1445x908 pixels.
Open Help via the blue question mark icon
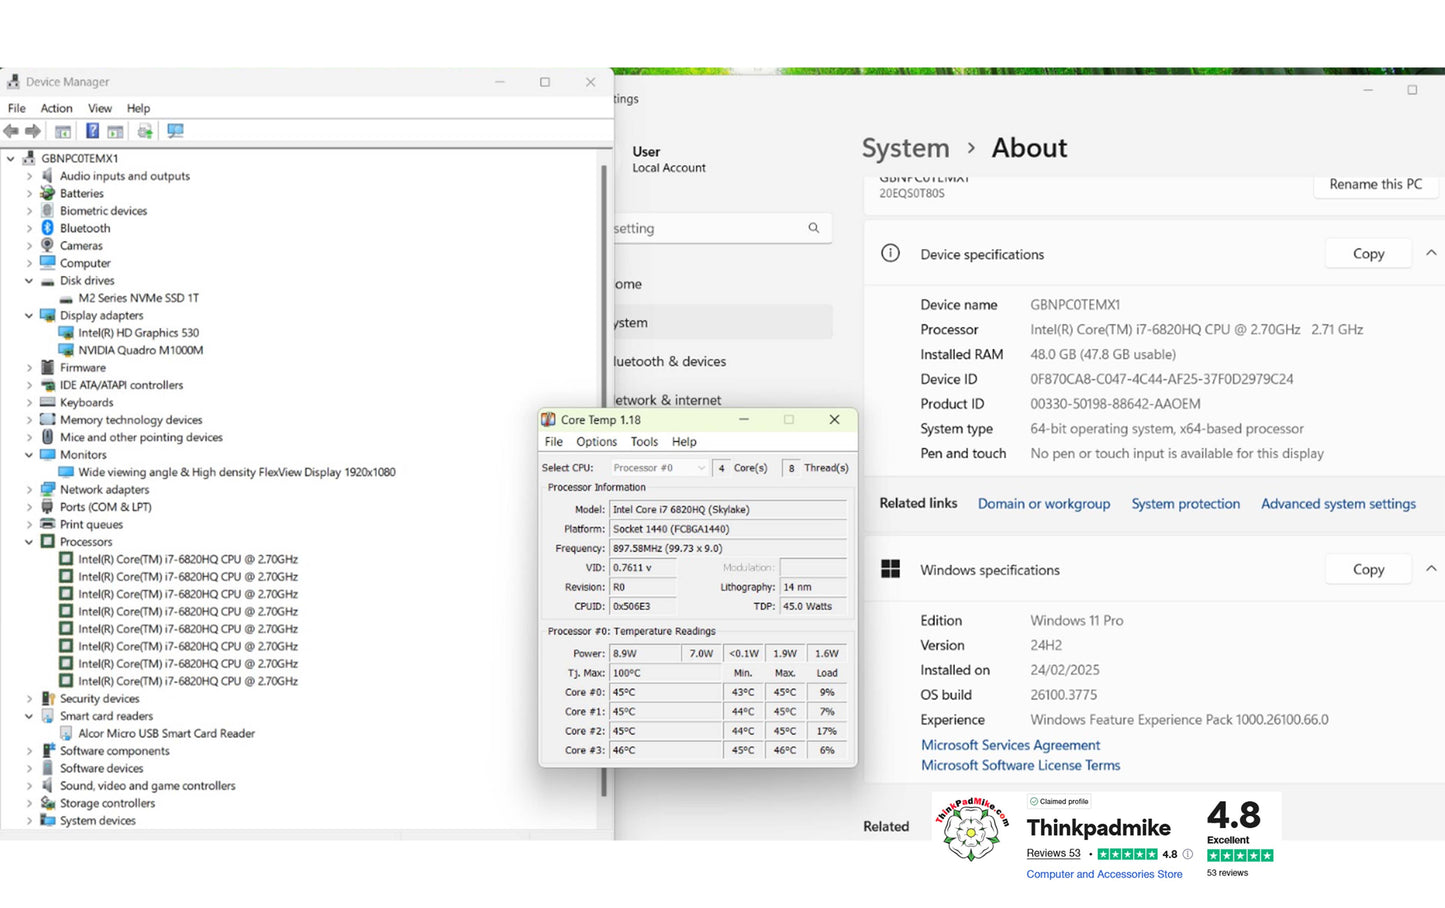tap(92, 131)
